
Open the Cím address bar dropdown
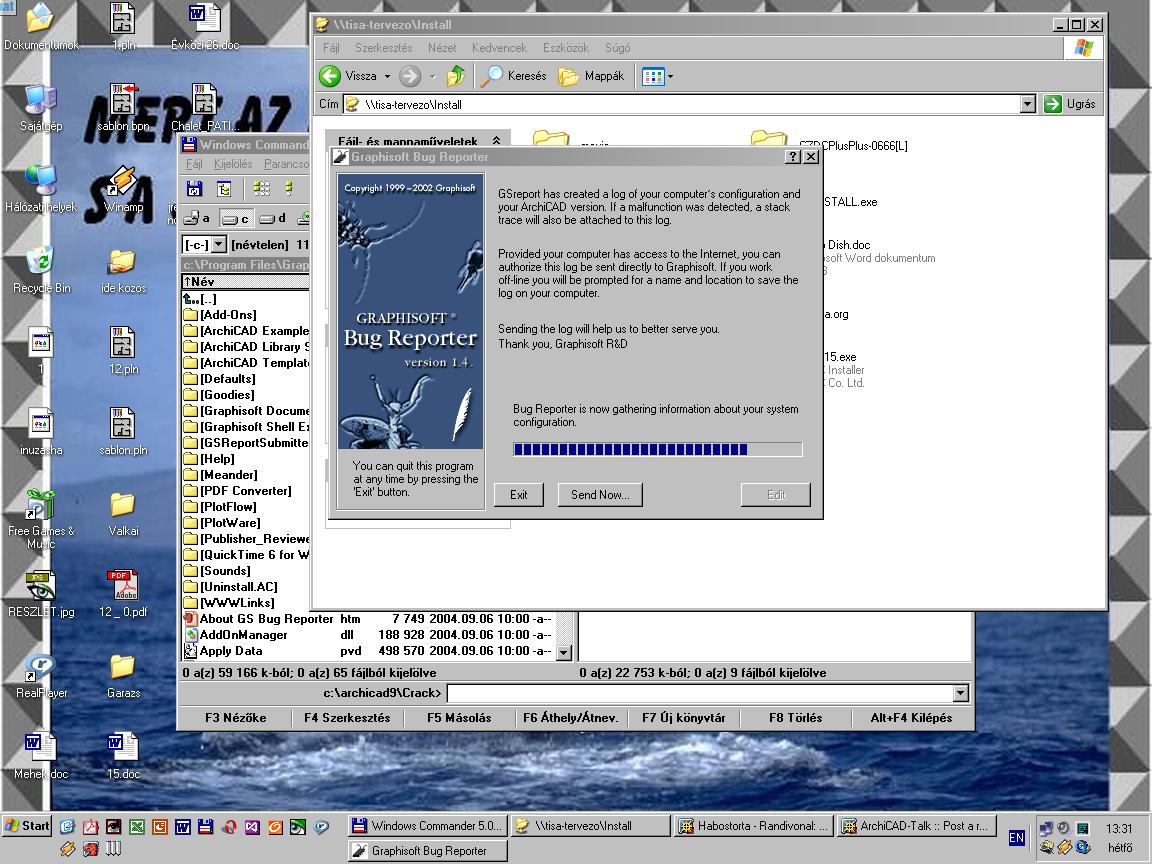(x=1027, y=103)
